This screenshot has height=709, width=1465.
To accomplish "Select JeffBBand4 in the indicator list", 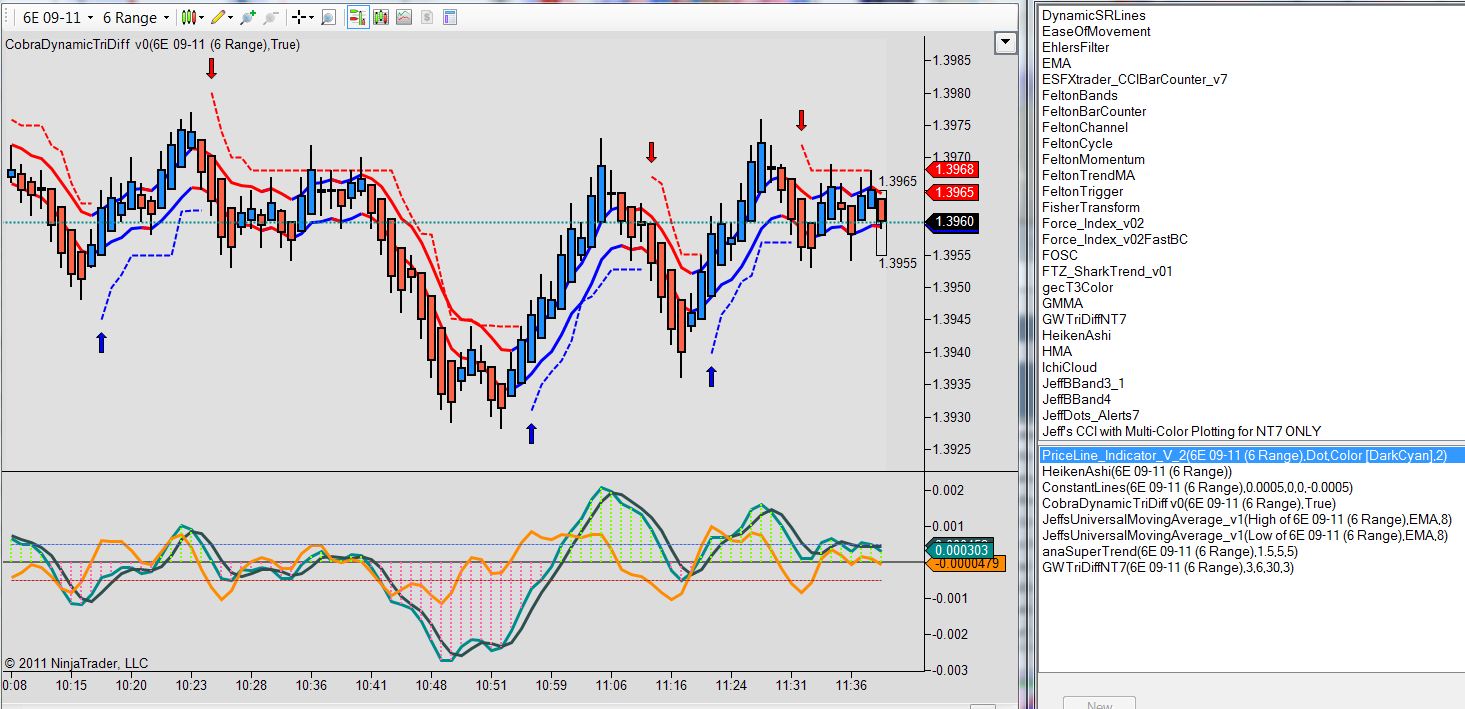I will (1076, 399).
